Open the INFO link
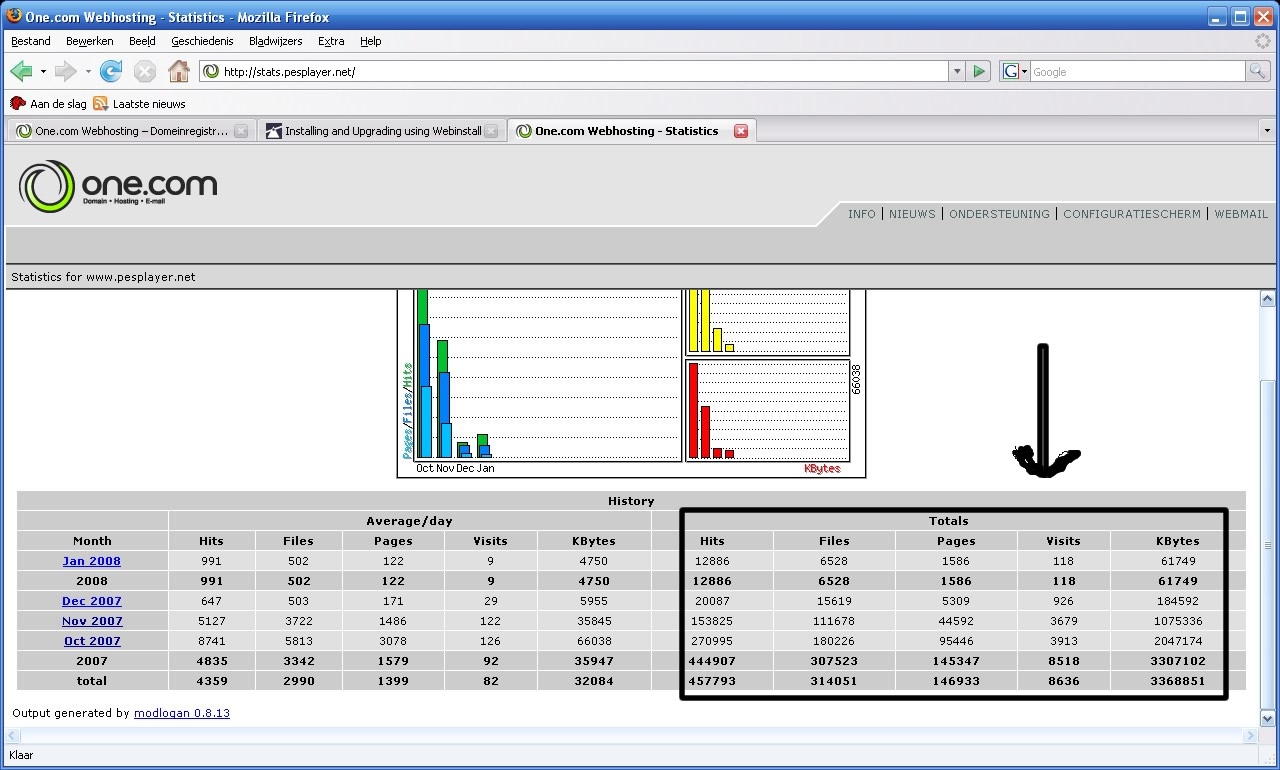The width and height of the screenshot is (1280, 770). tap(862, 214)
